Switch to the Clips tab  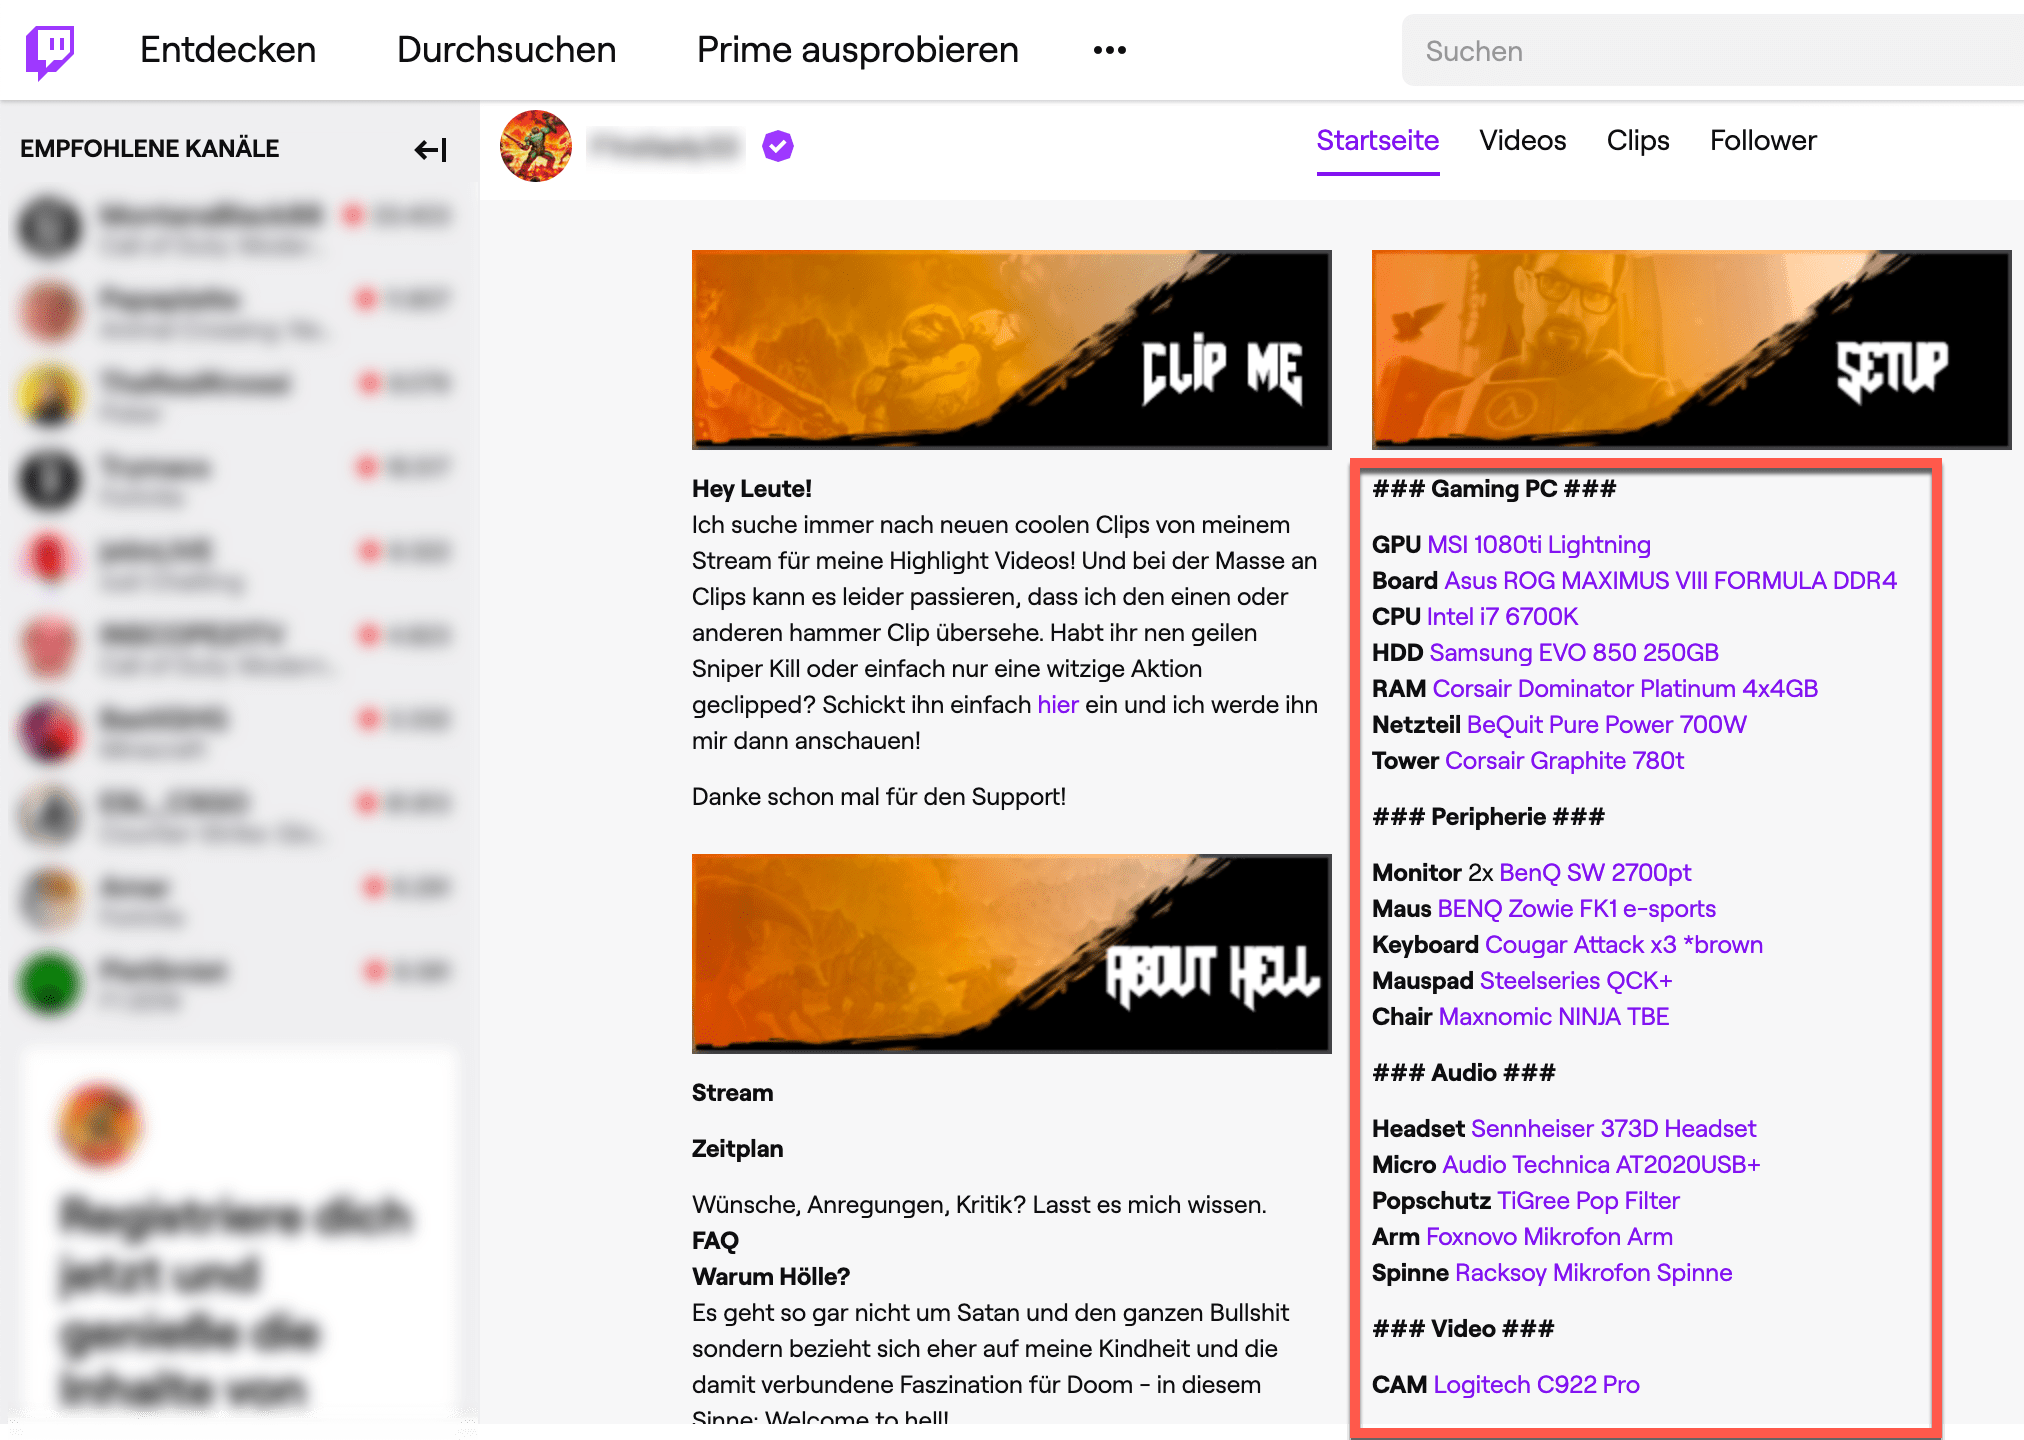point(1638,141)
